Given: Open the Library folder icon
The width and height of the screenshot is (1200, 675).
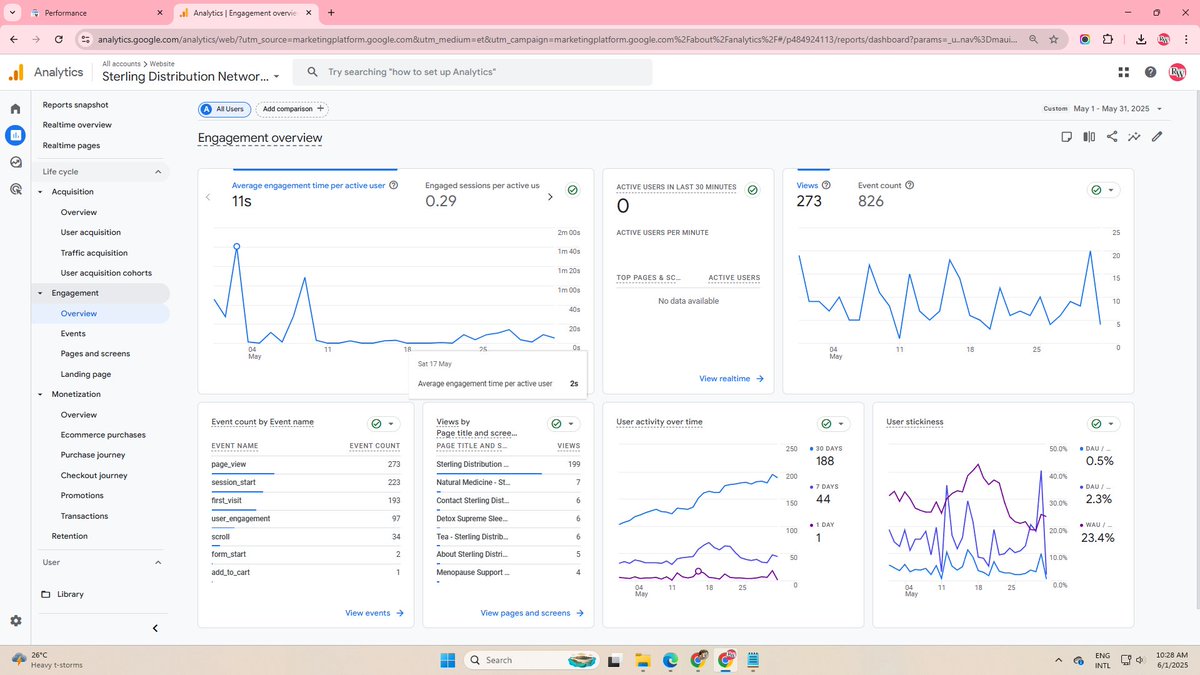Looking at the screenshot, I should (45, 594).
